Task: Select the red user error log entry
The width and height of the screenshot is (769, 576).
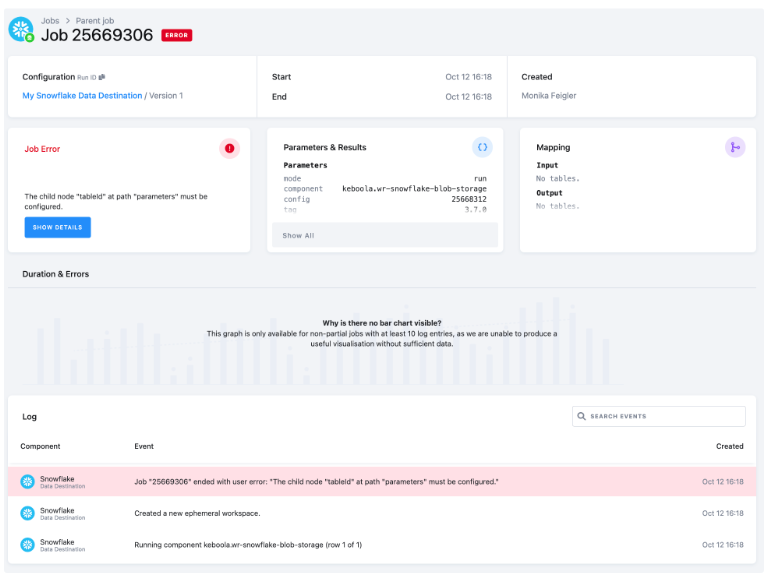Action: click(x=316, y=482)
